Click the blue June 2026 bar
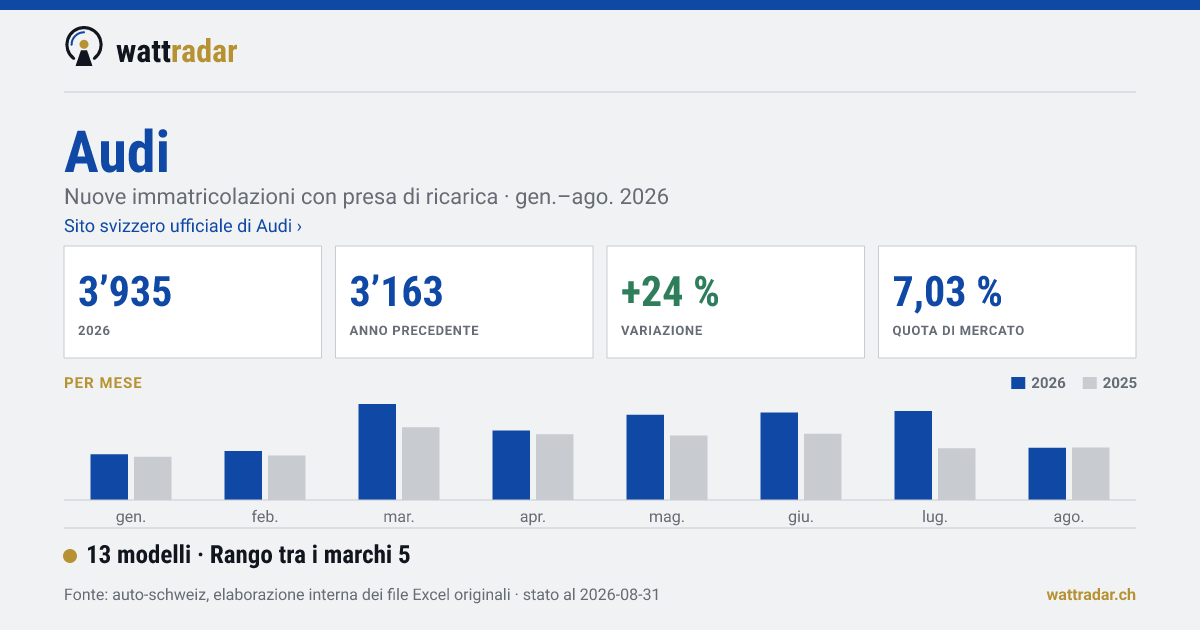The height and width of the screenshot is (630, 1200). coord(779,456)
